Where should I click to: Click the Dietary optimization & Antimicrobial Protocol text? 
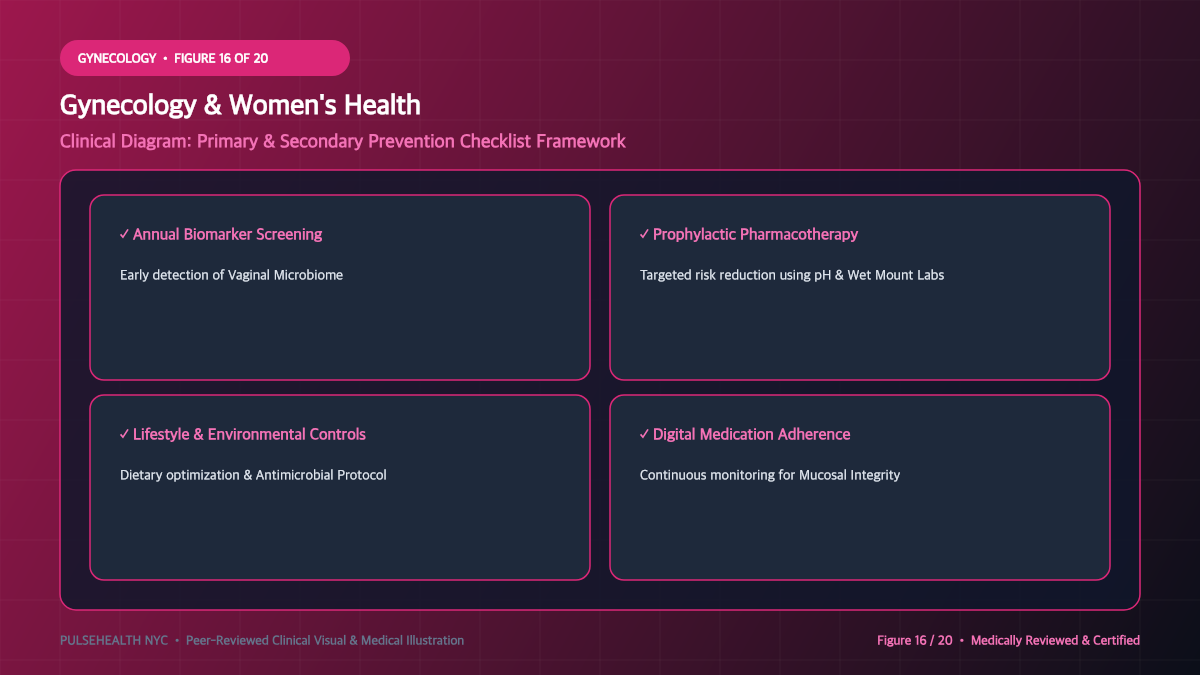coord(253,475)
